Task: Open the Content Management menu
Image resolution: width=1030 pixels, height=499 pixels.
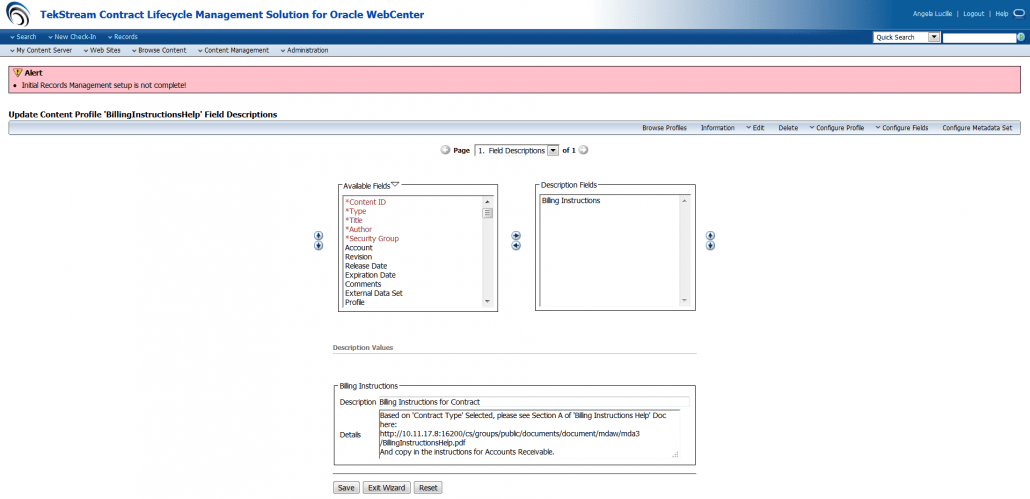Action: coord(233,50)
